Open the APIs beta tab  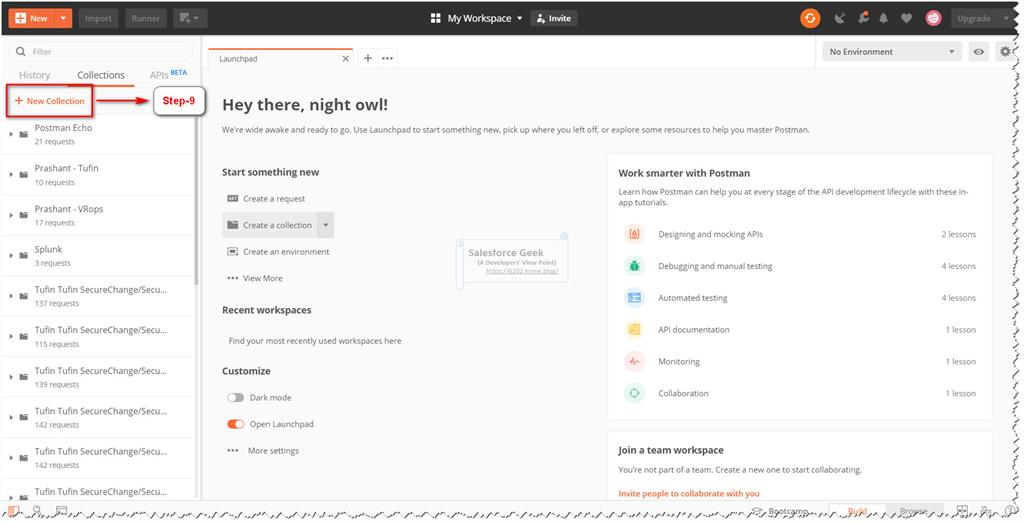[168, 74]
